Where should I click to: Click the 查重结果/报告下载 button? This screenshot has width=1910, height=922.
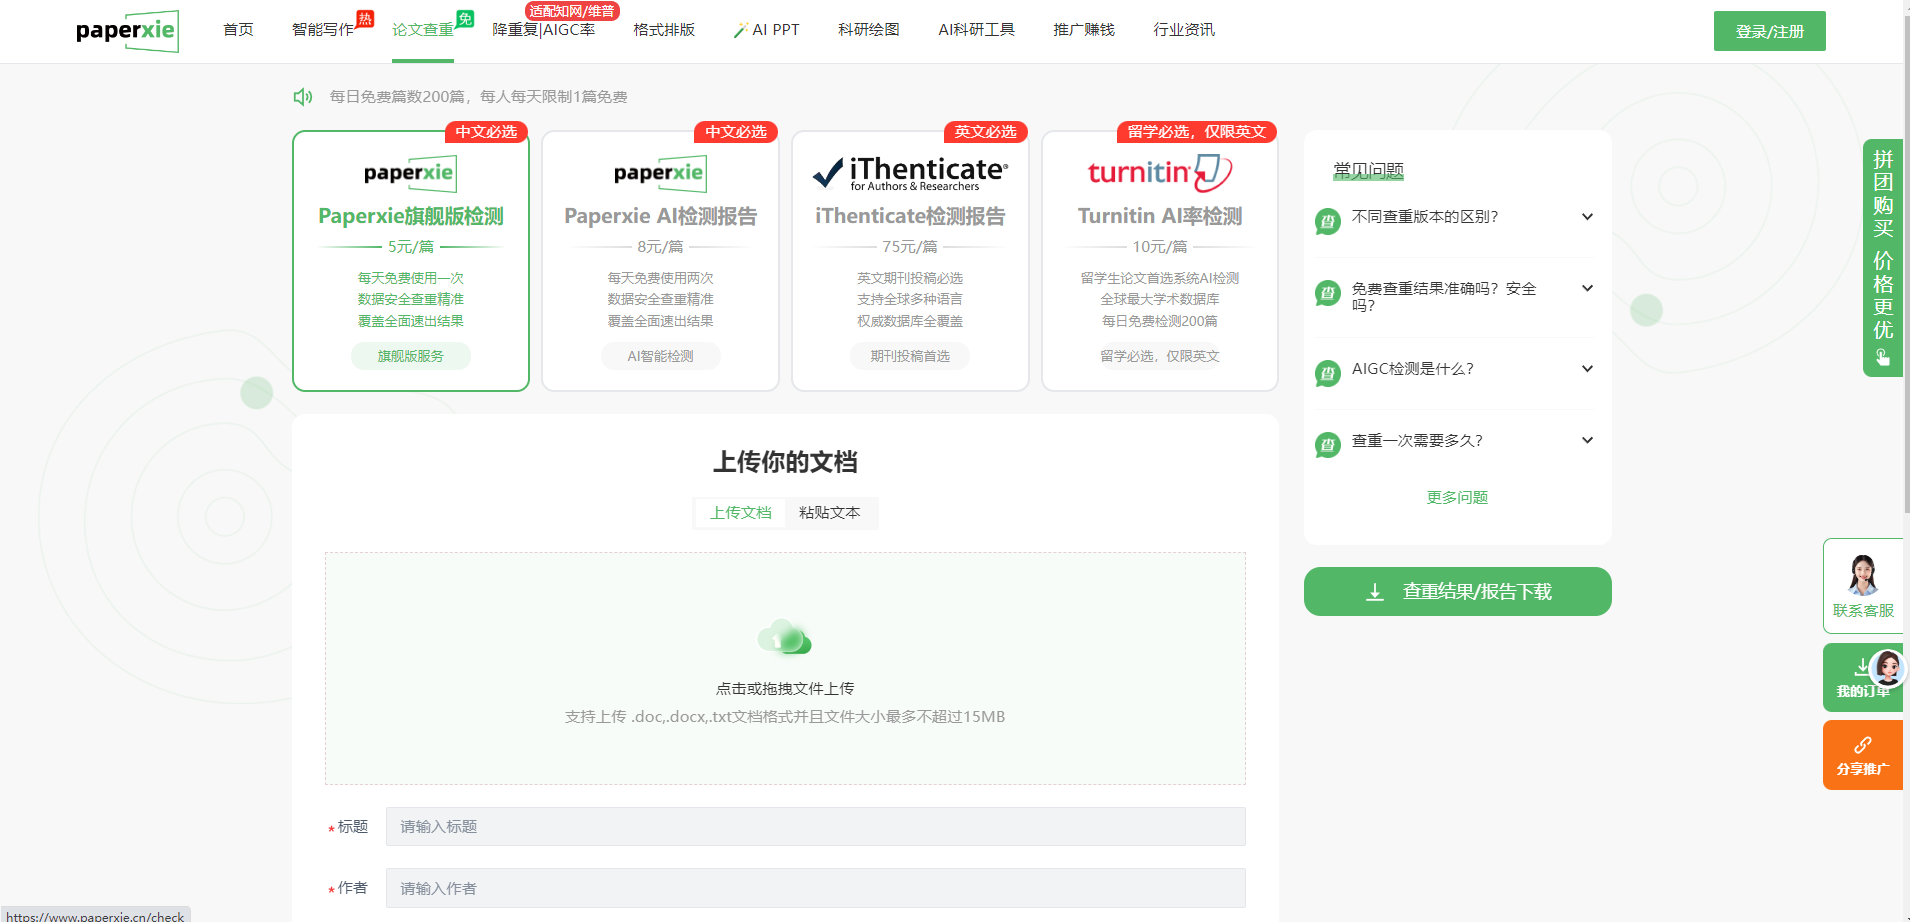1458,592
